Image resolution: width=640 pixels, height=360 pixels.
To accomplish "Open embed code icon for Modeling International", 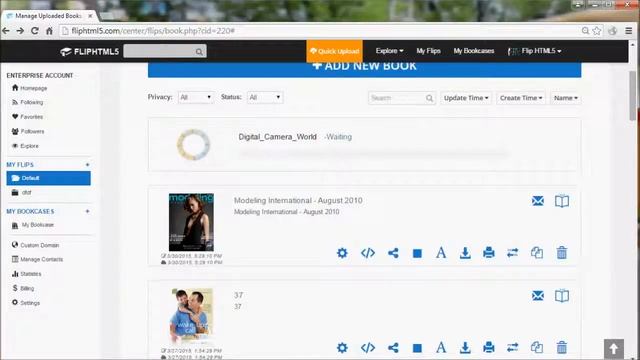I will (x=368, y=253).
